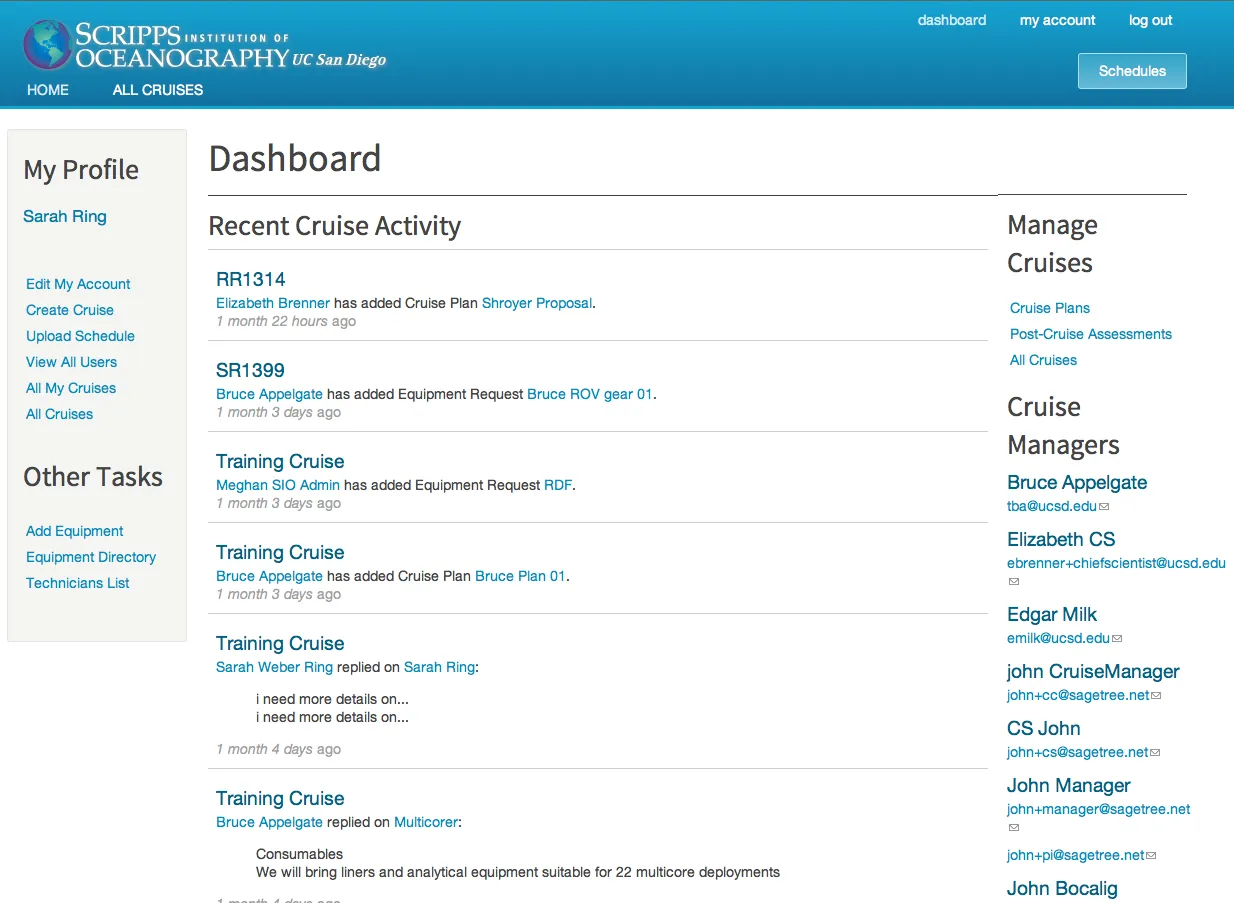Open Bruce Appelgate cruise manager name
This screenshot has width=1234, height=903.
1077,483
